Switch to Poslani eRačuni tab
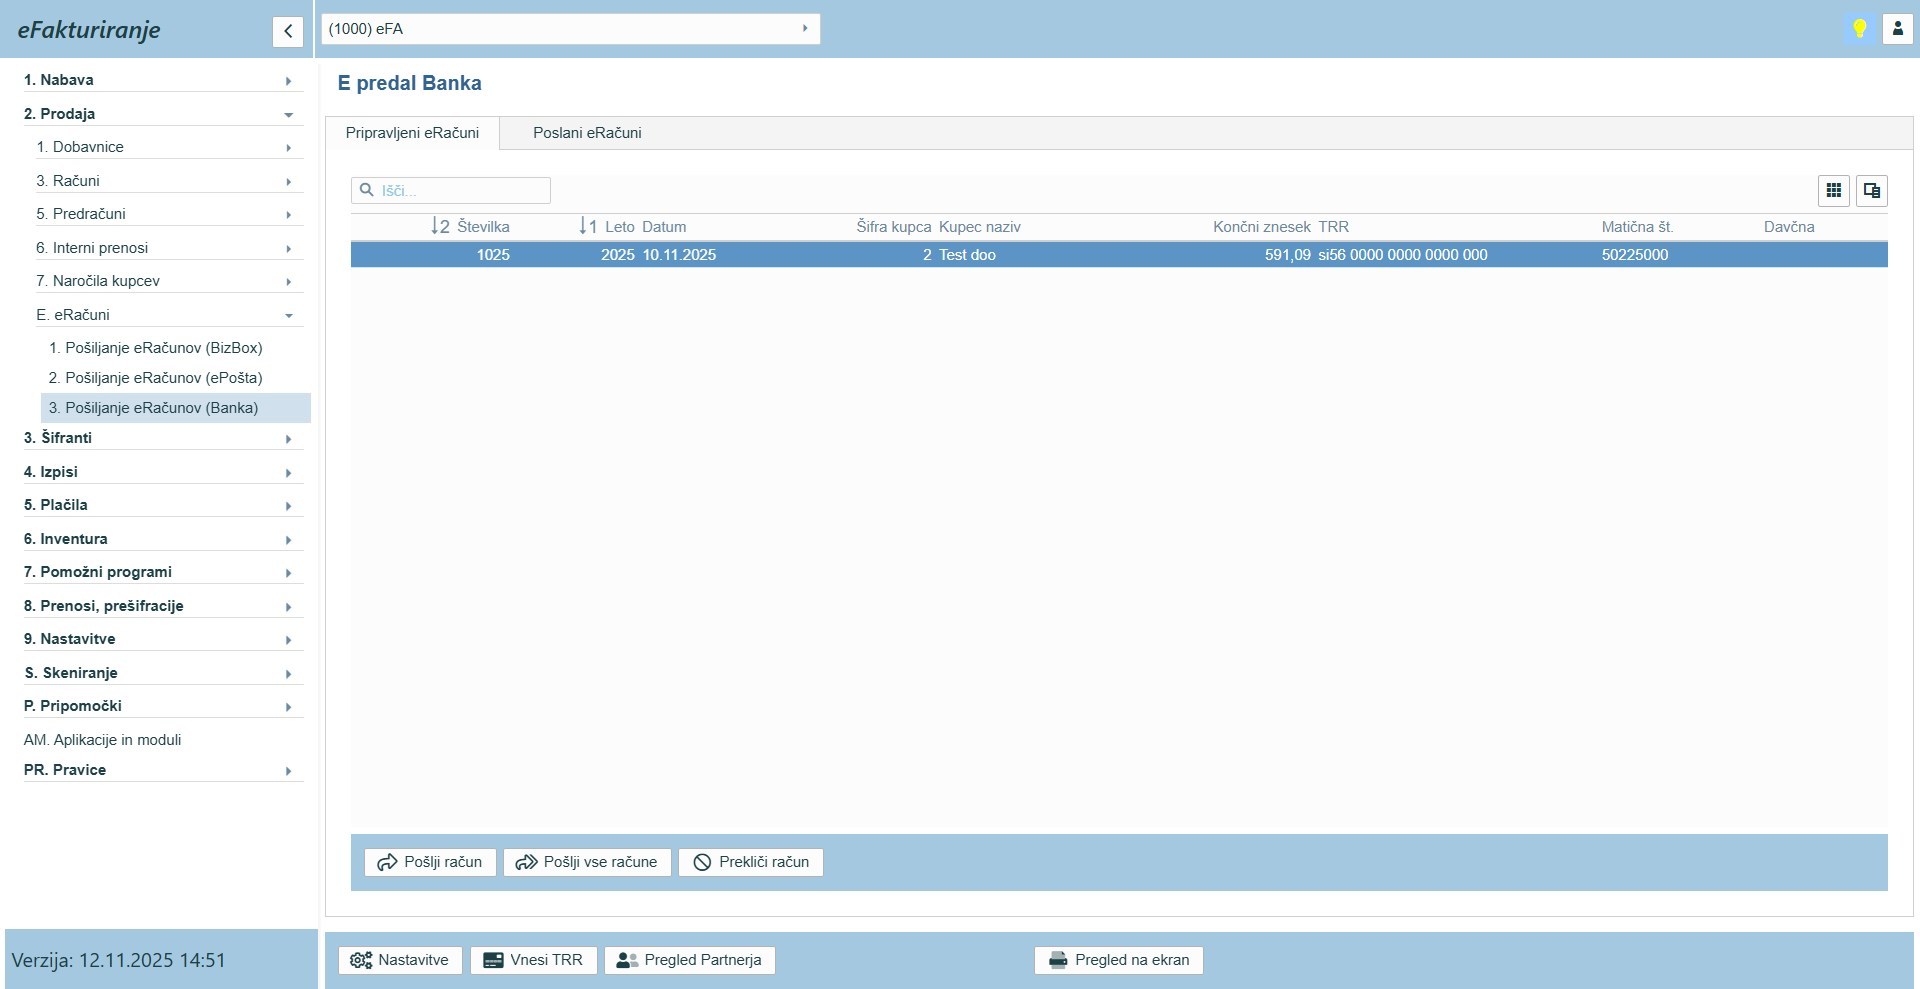Viewport: 1920px width, 989px height. [x=587, y=133]
